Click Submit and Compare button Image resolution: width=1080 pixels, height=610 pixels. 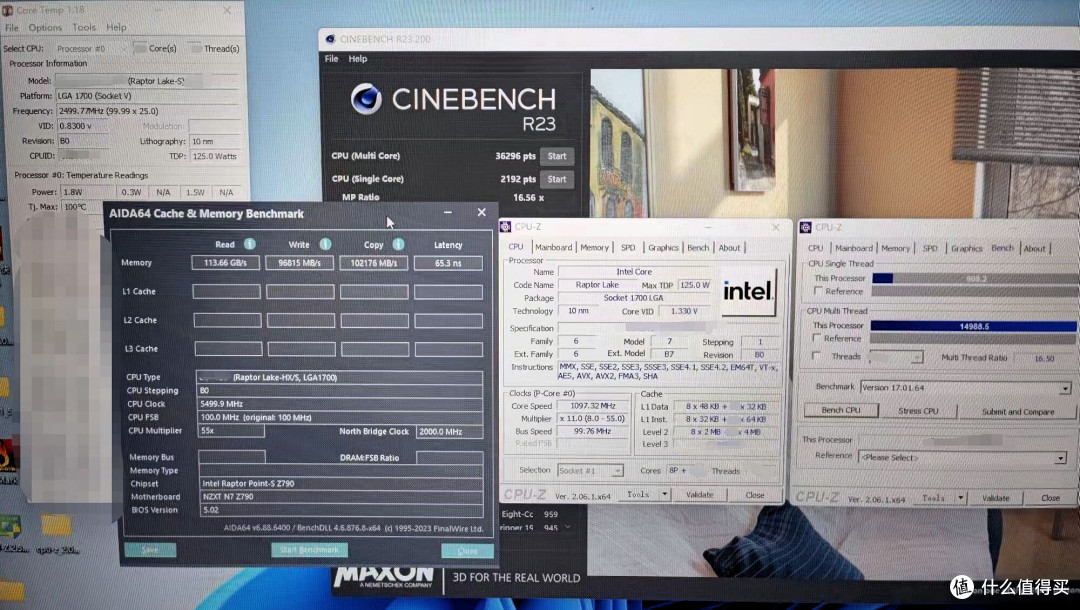pos(1017,412)
